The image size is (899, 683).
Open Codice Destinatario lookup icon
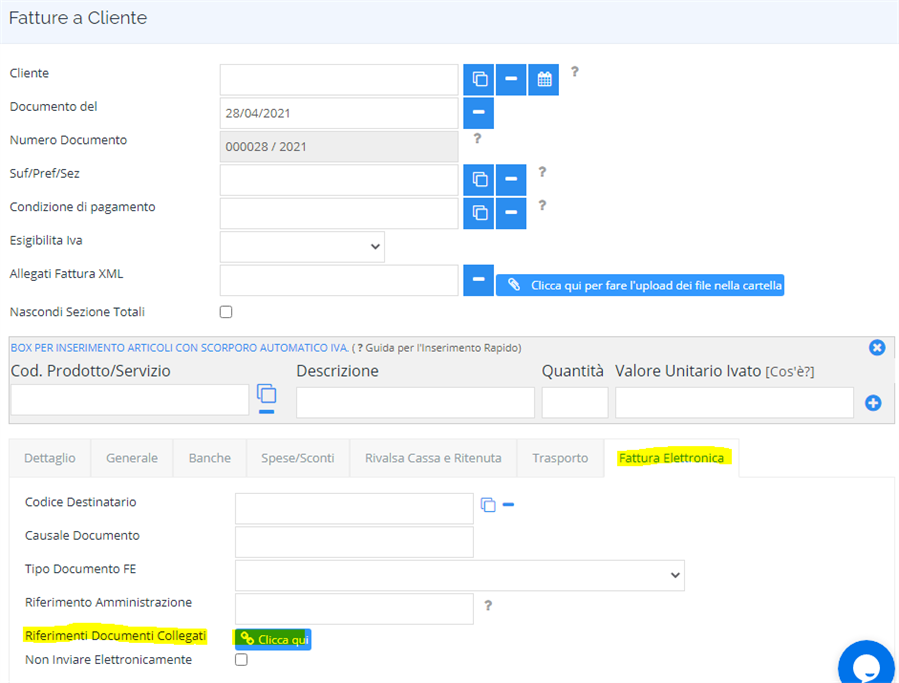click(x=488, y=505)
